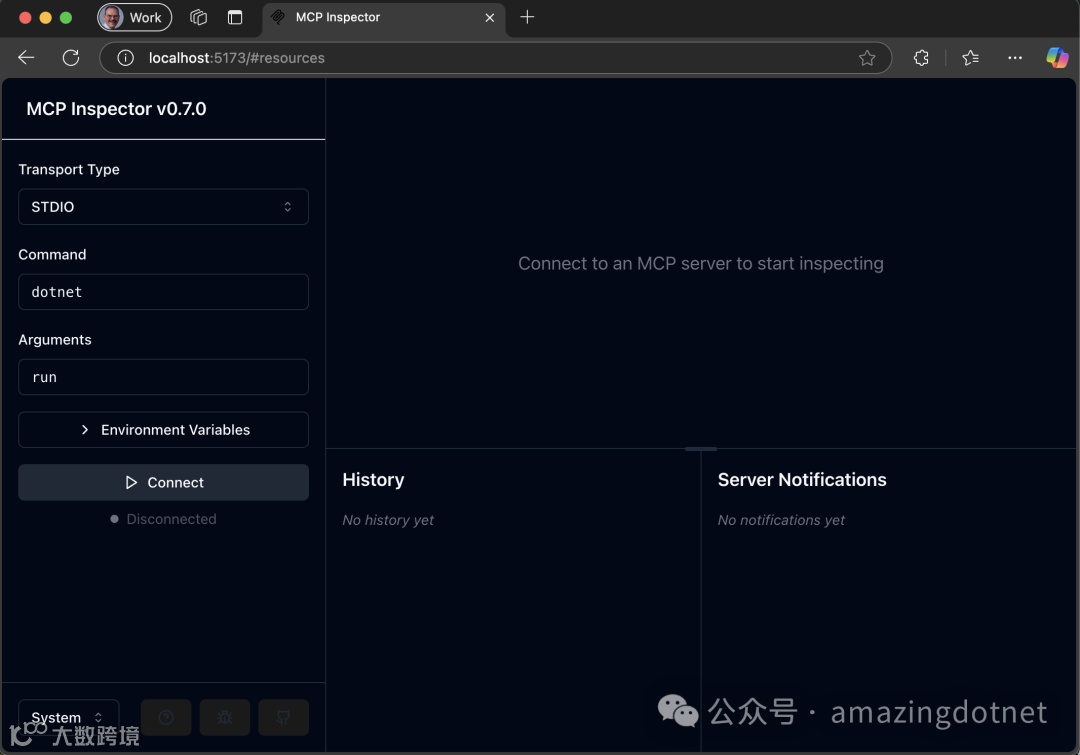
Task: Click the Transport Type label
Action: point(69,169)
